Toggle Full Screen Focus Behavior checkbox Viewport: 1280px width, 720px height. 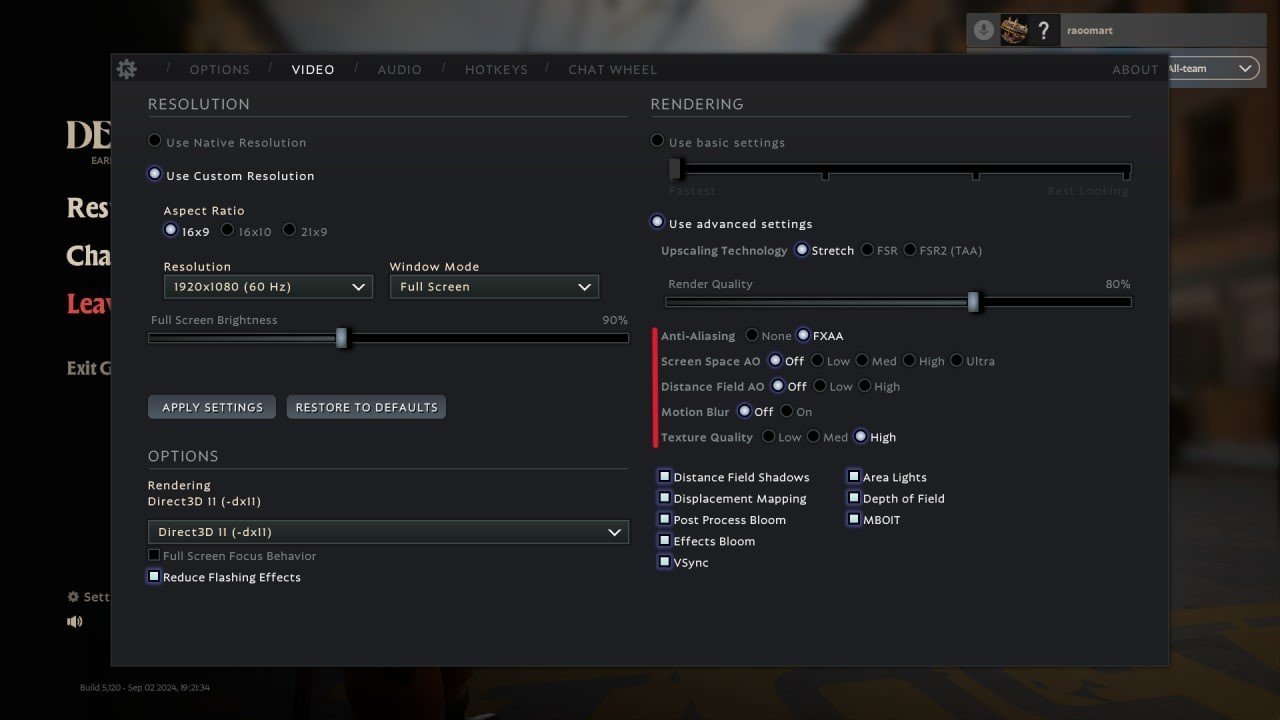pyautogui.click(x=154, y=555)
